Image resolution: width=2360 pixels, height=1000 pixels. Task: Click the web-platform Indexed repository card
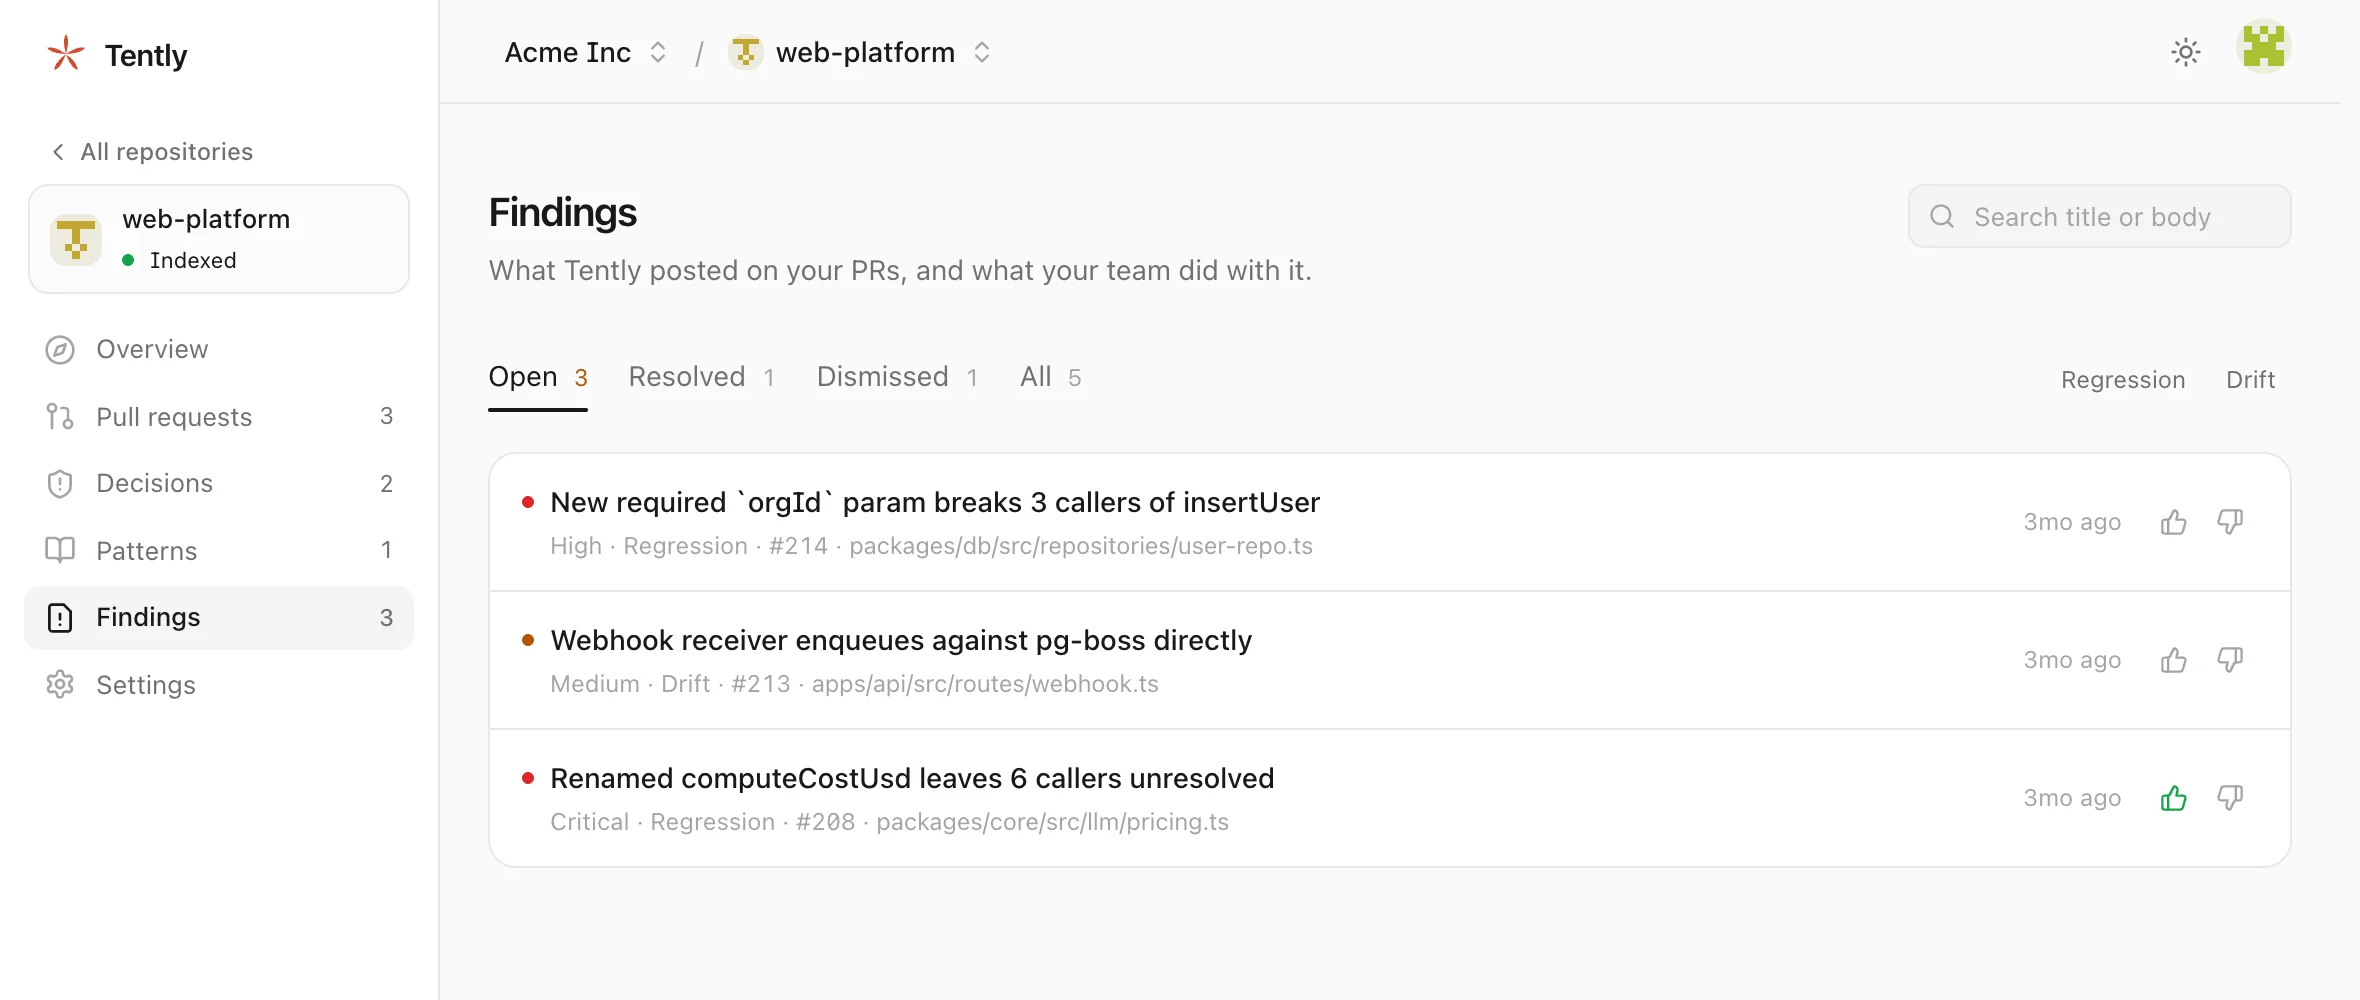[219, 239]
